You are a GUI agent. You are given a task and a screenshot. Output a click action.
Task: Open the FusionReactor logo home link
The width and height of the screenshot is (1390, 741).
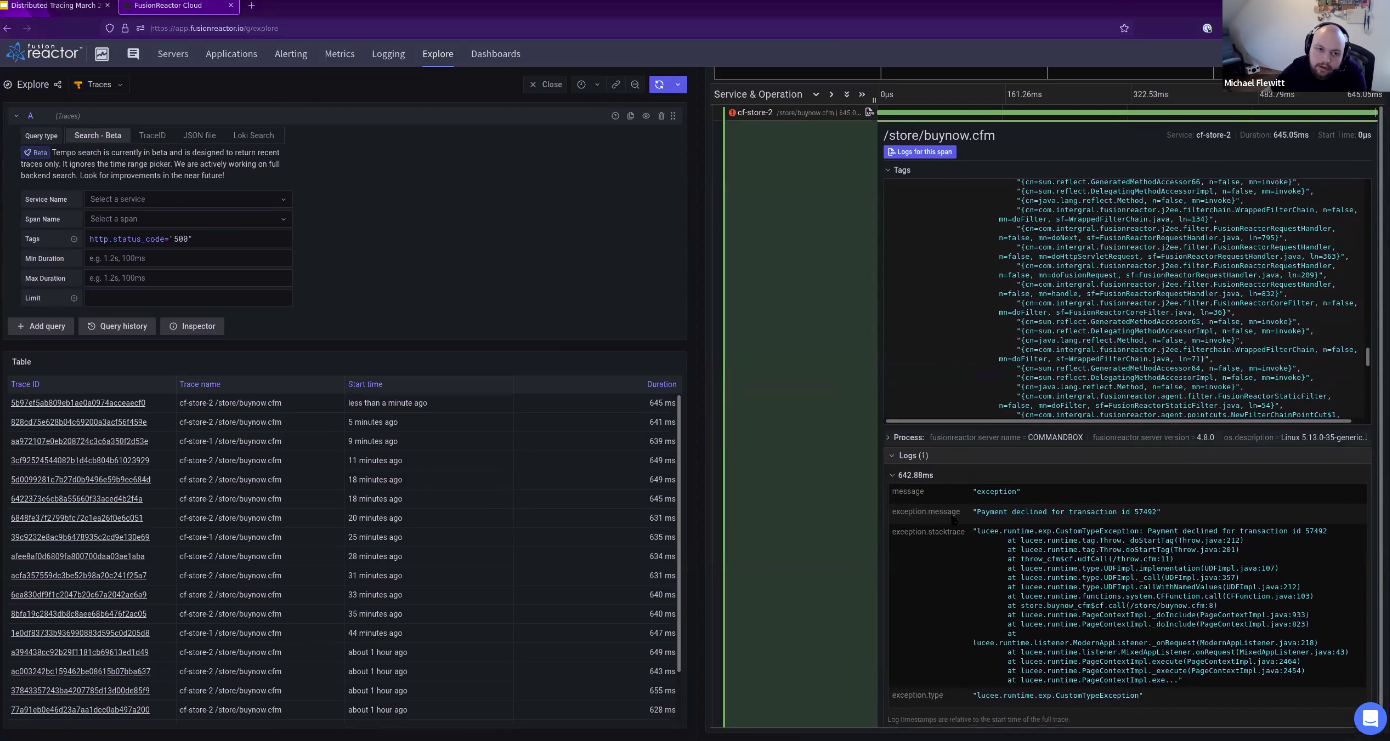coord(43,52)
